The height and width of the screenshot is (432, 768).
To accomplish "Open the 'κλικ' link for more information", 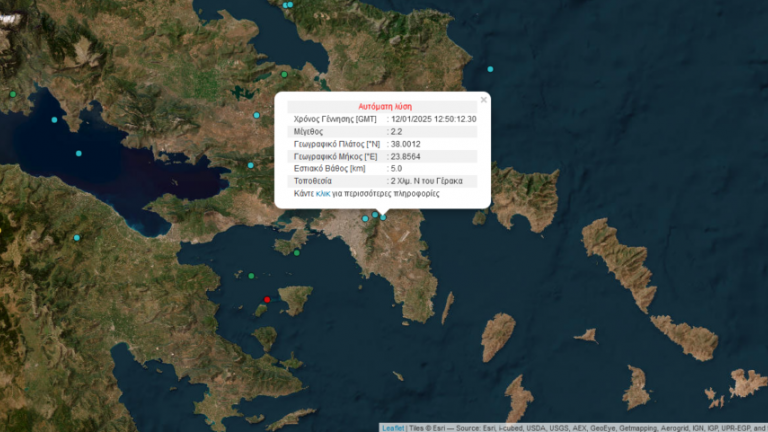I will 322,194.
